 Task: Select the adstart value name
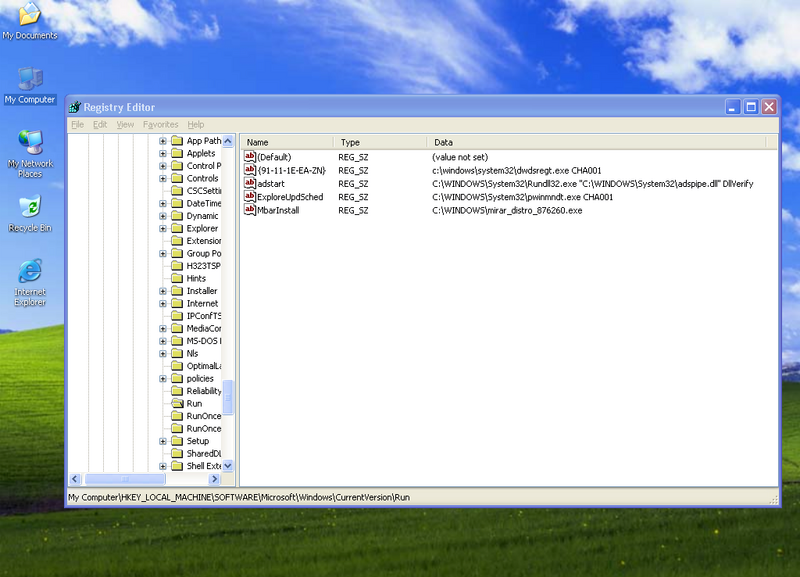271,184
